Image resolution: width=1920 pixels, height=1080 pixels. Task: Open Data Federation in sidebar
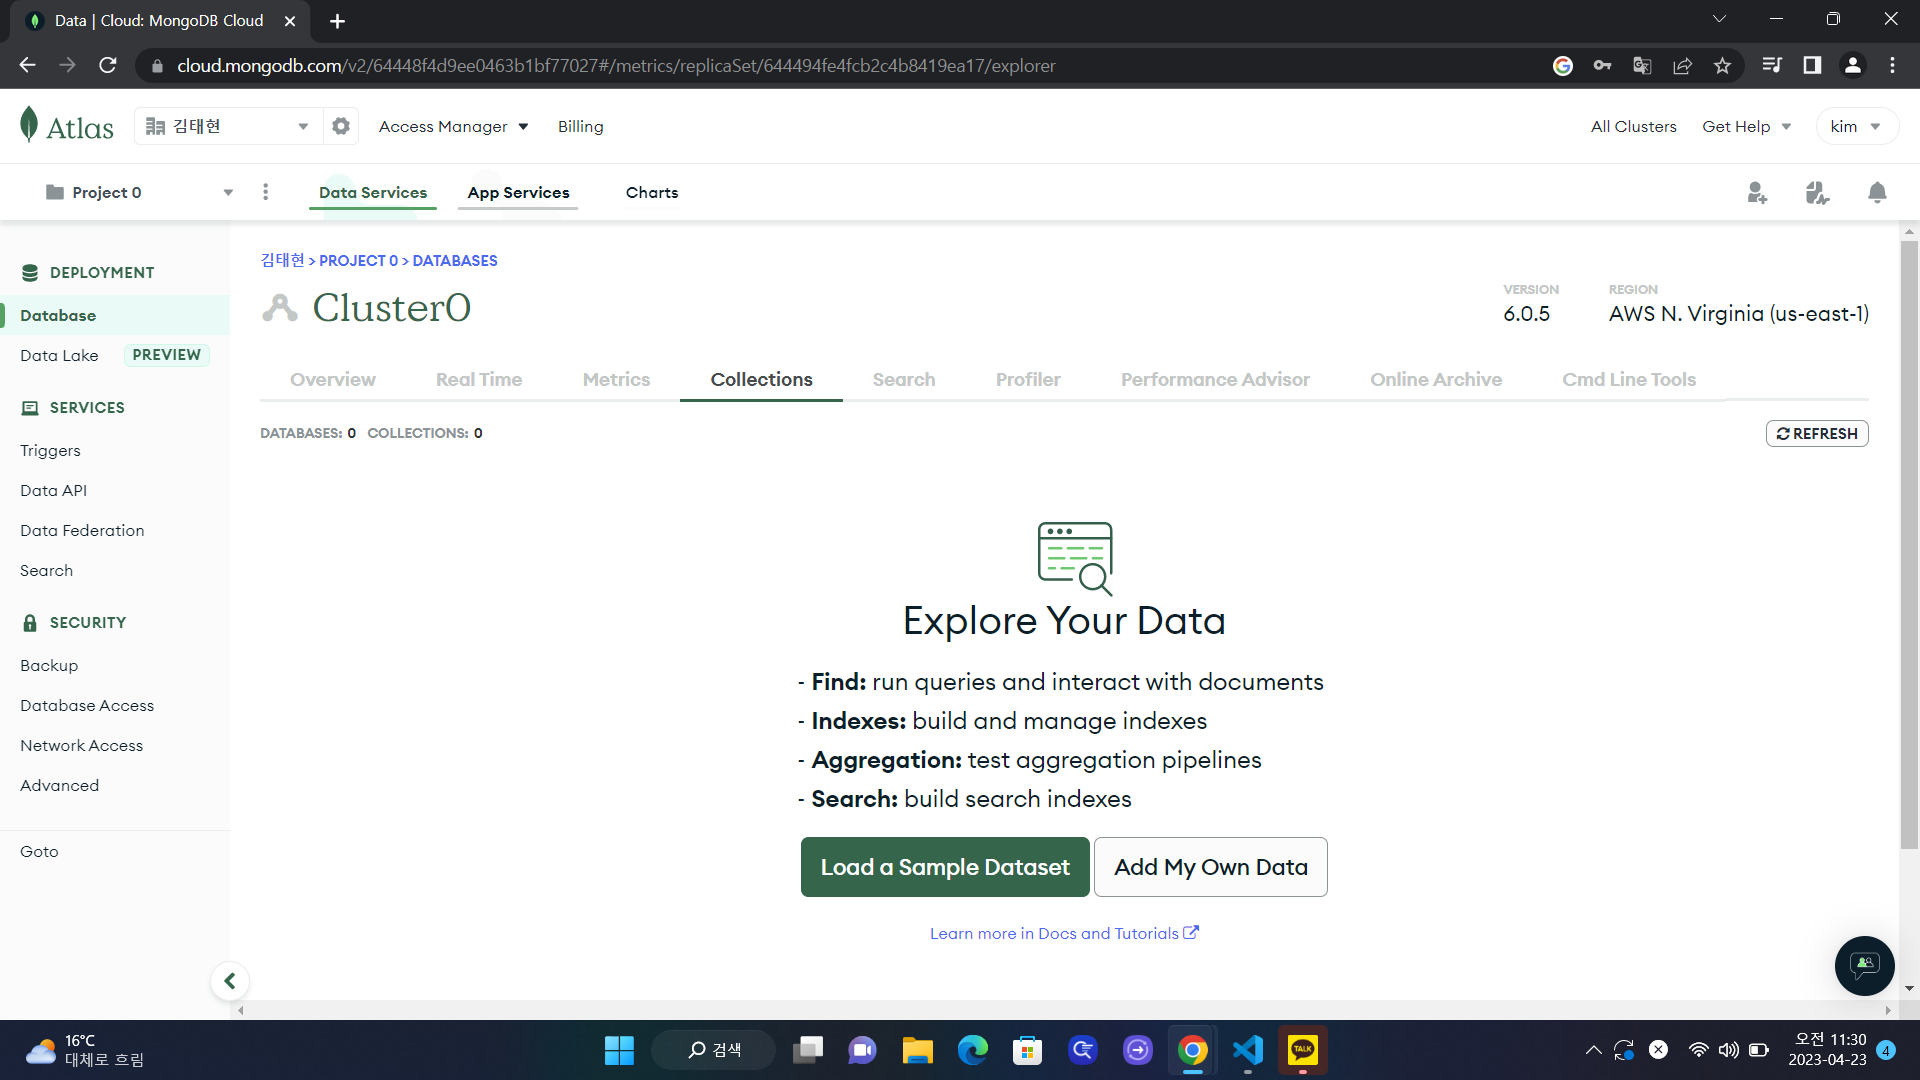82,530
